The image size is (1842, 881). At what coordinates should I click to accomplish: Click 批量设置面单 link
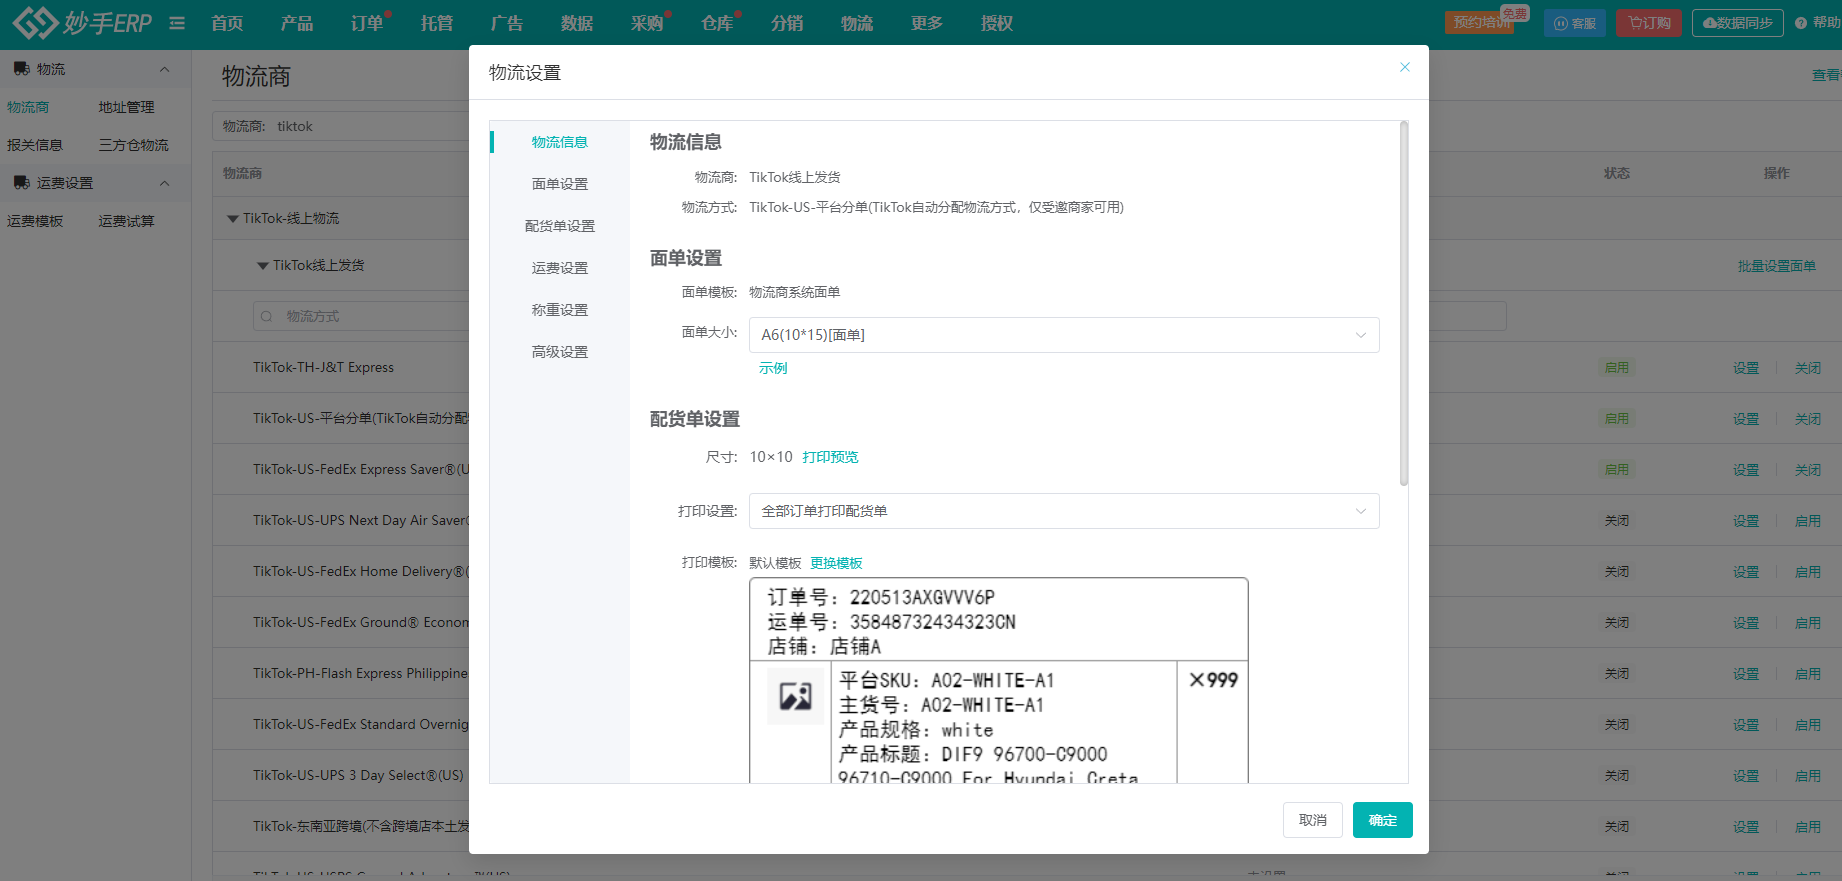[1777, 266]
